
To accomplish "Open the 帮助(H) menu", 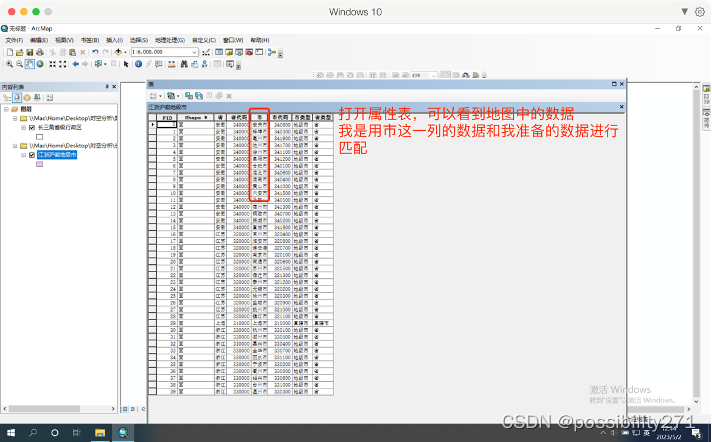I will click(x=260, y=40).
